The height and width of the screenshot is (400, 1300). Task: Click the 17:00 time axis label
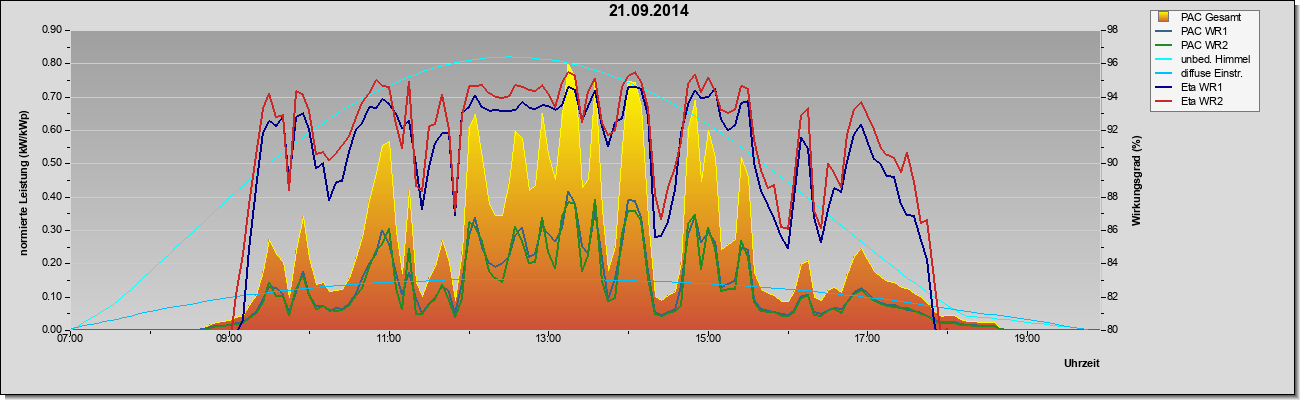coord(867,339)
